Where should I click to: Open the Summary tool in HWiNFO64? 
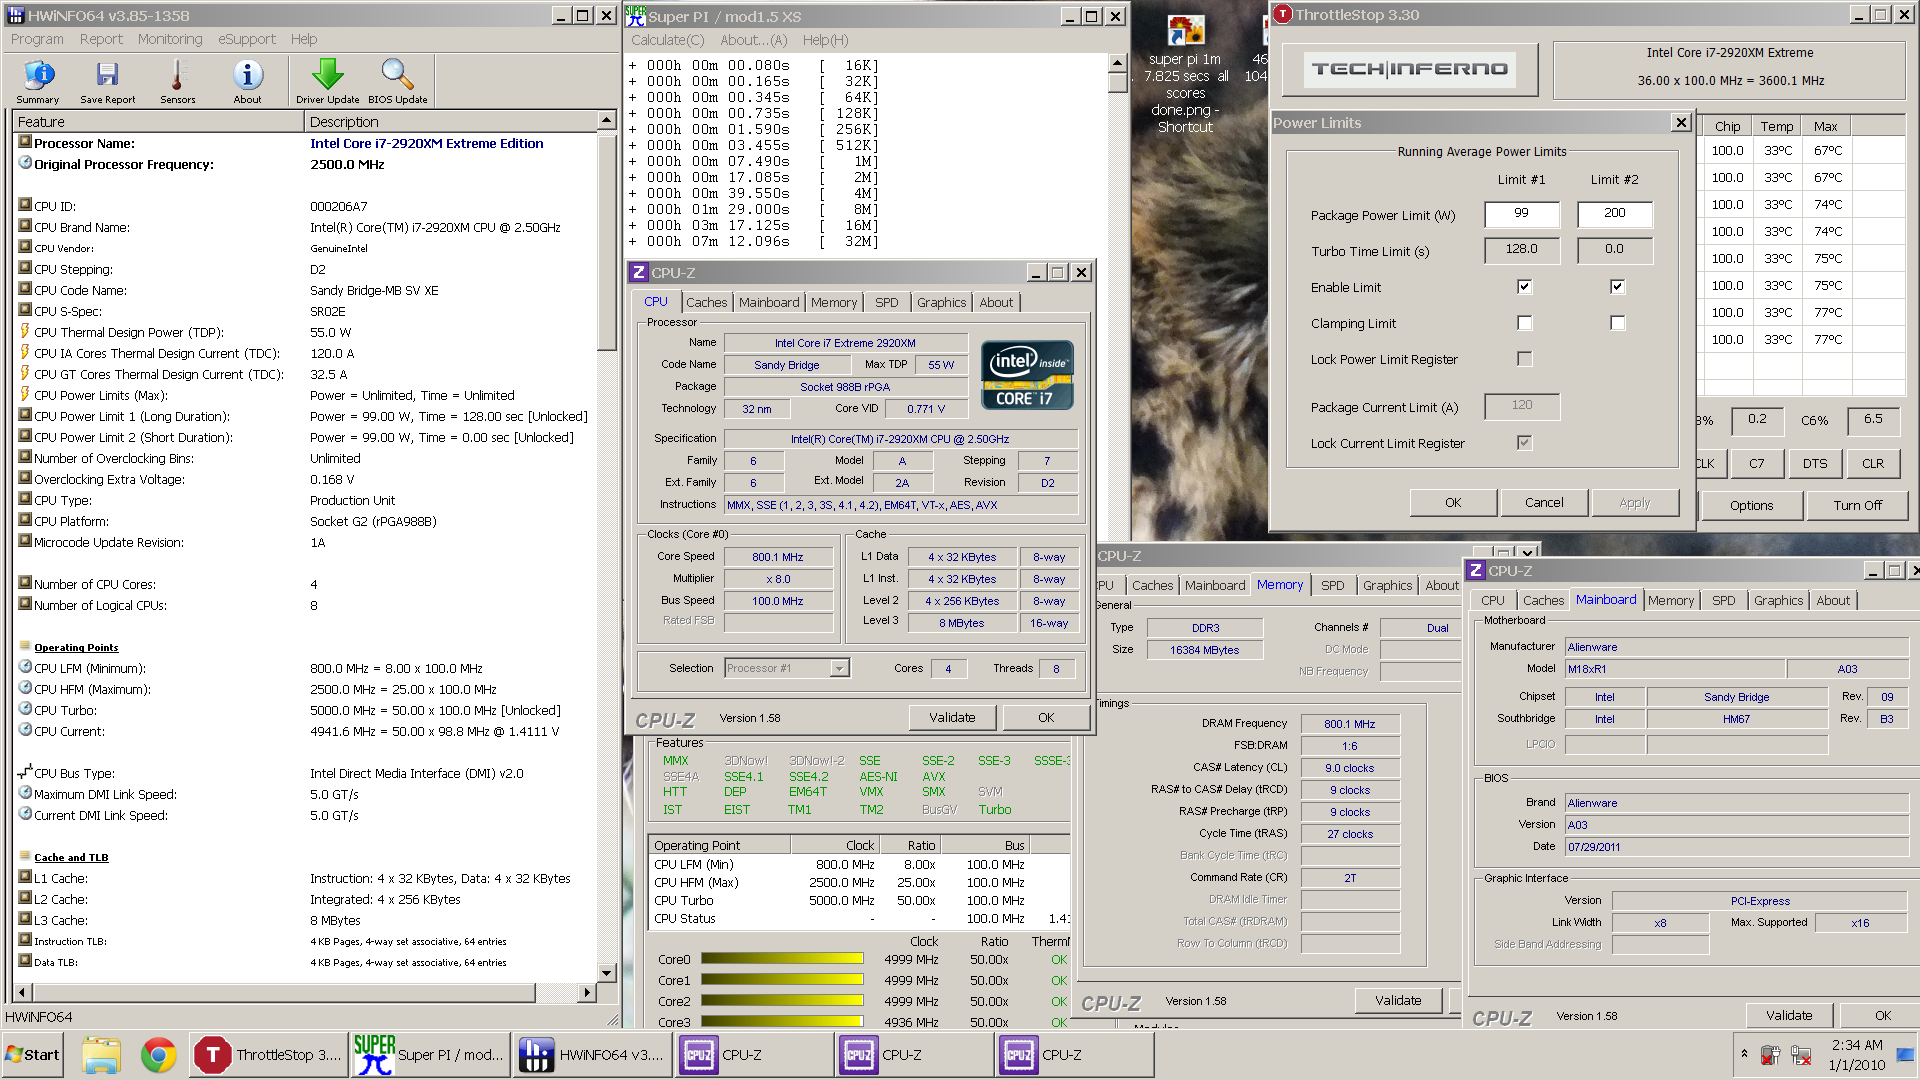click(38, 82)
